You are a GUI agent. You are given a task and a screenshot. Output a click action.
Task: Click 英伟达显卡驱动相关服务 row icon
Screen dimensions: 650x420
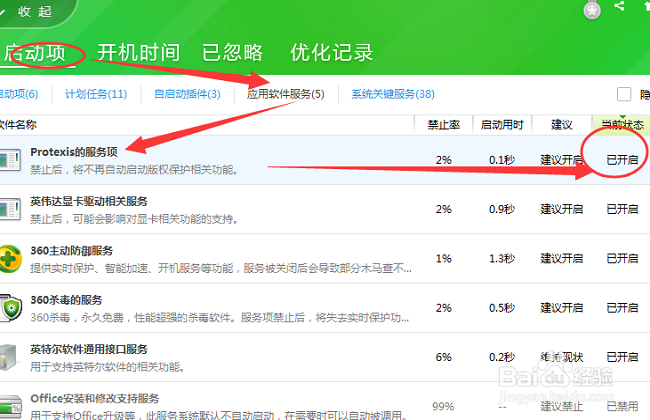coord(10,209)
